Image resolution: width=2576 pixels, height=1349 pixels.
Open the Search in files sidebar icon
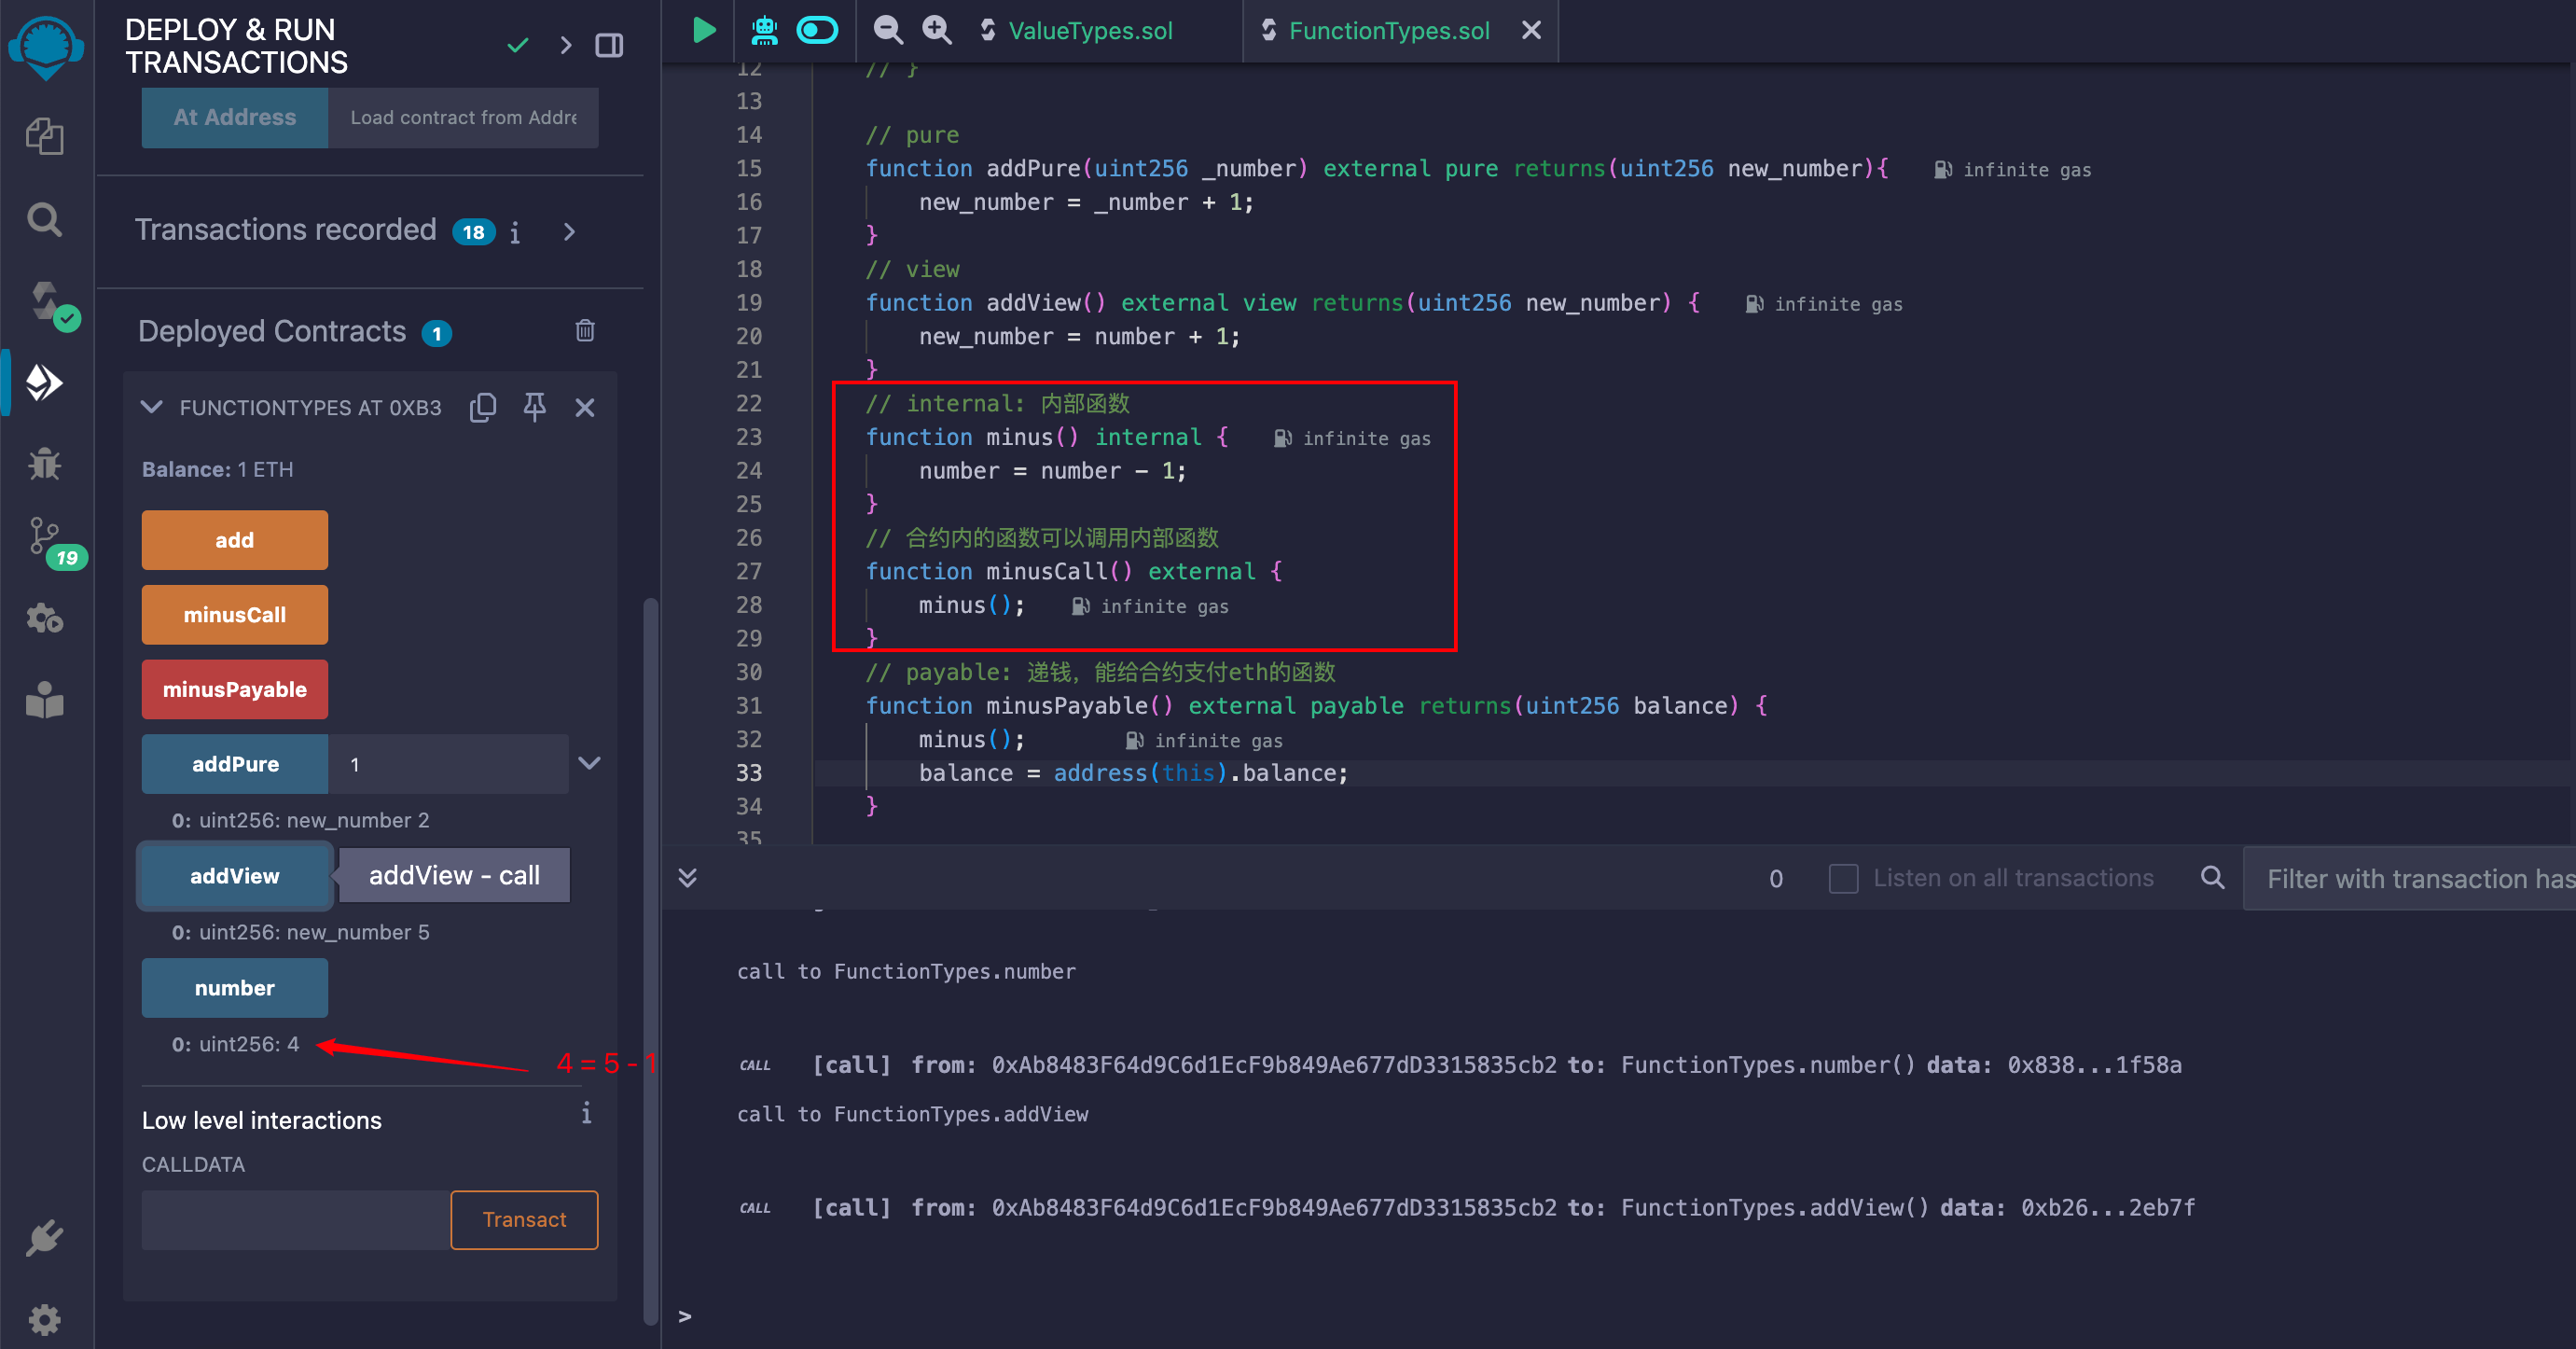click(45, 219)
